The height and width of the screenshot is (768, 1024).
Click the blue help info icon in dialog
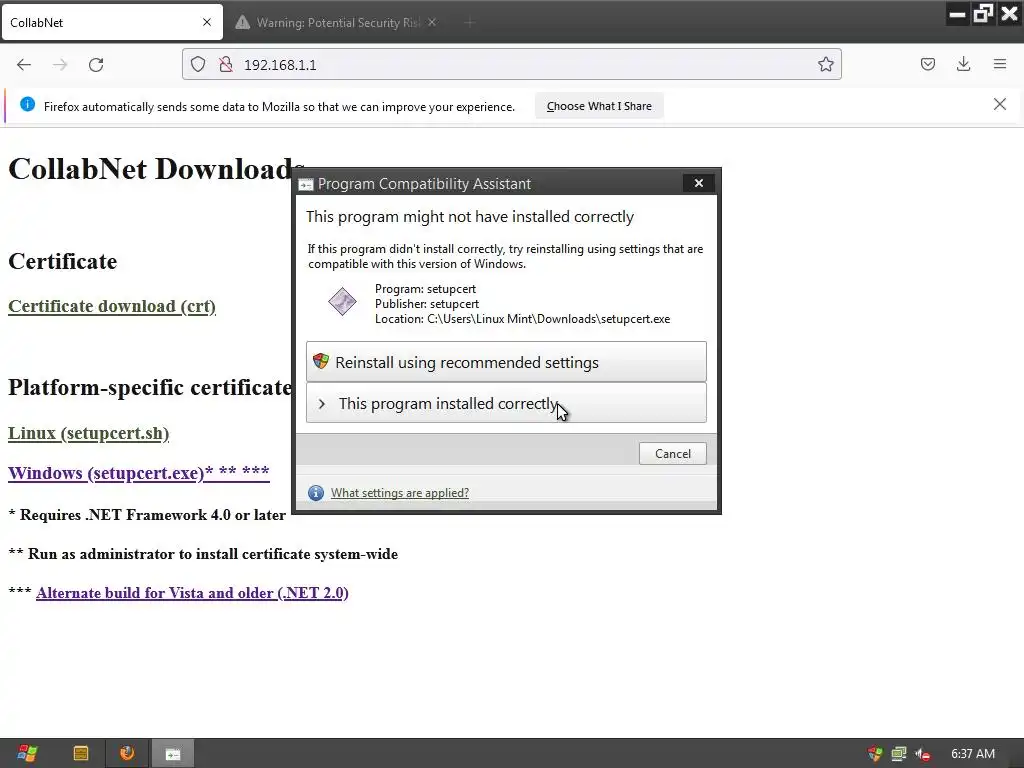[315, 493]
